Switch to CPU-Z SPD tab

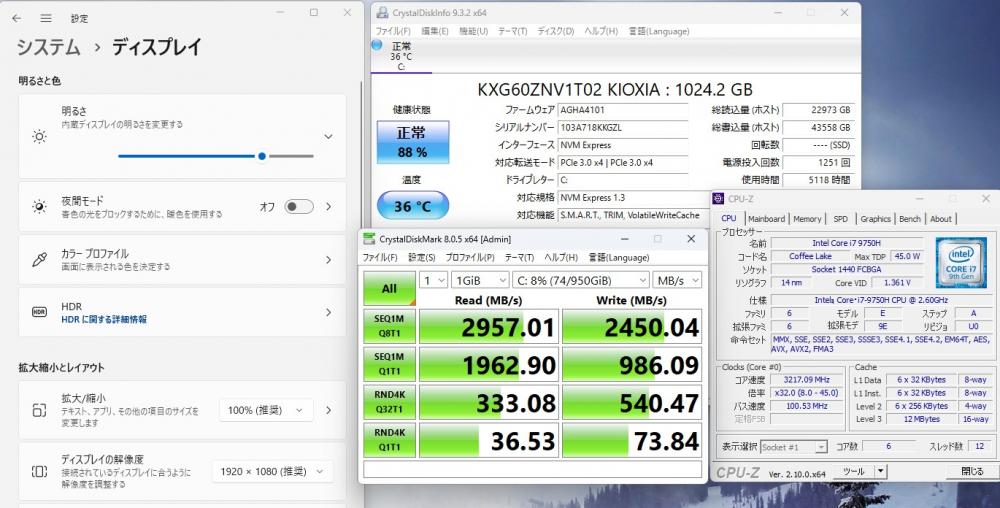(841, 219)
